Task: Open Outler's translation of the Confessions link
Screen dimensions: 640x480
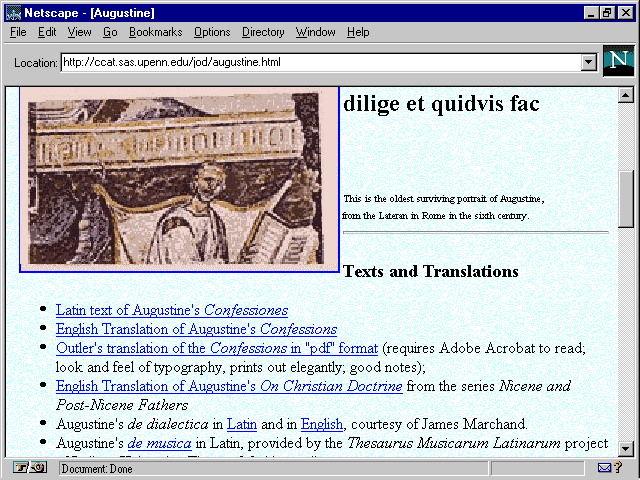Action: click(x=216, y=349)
